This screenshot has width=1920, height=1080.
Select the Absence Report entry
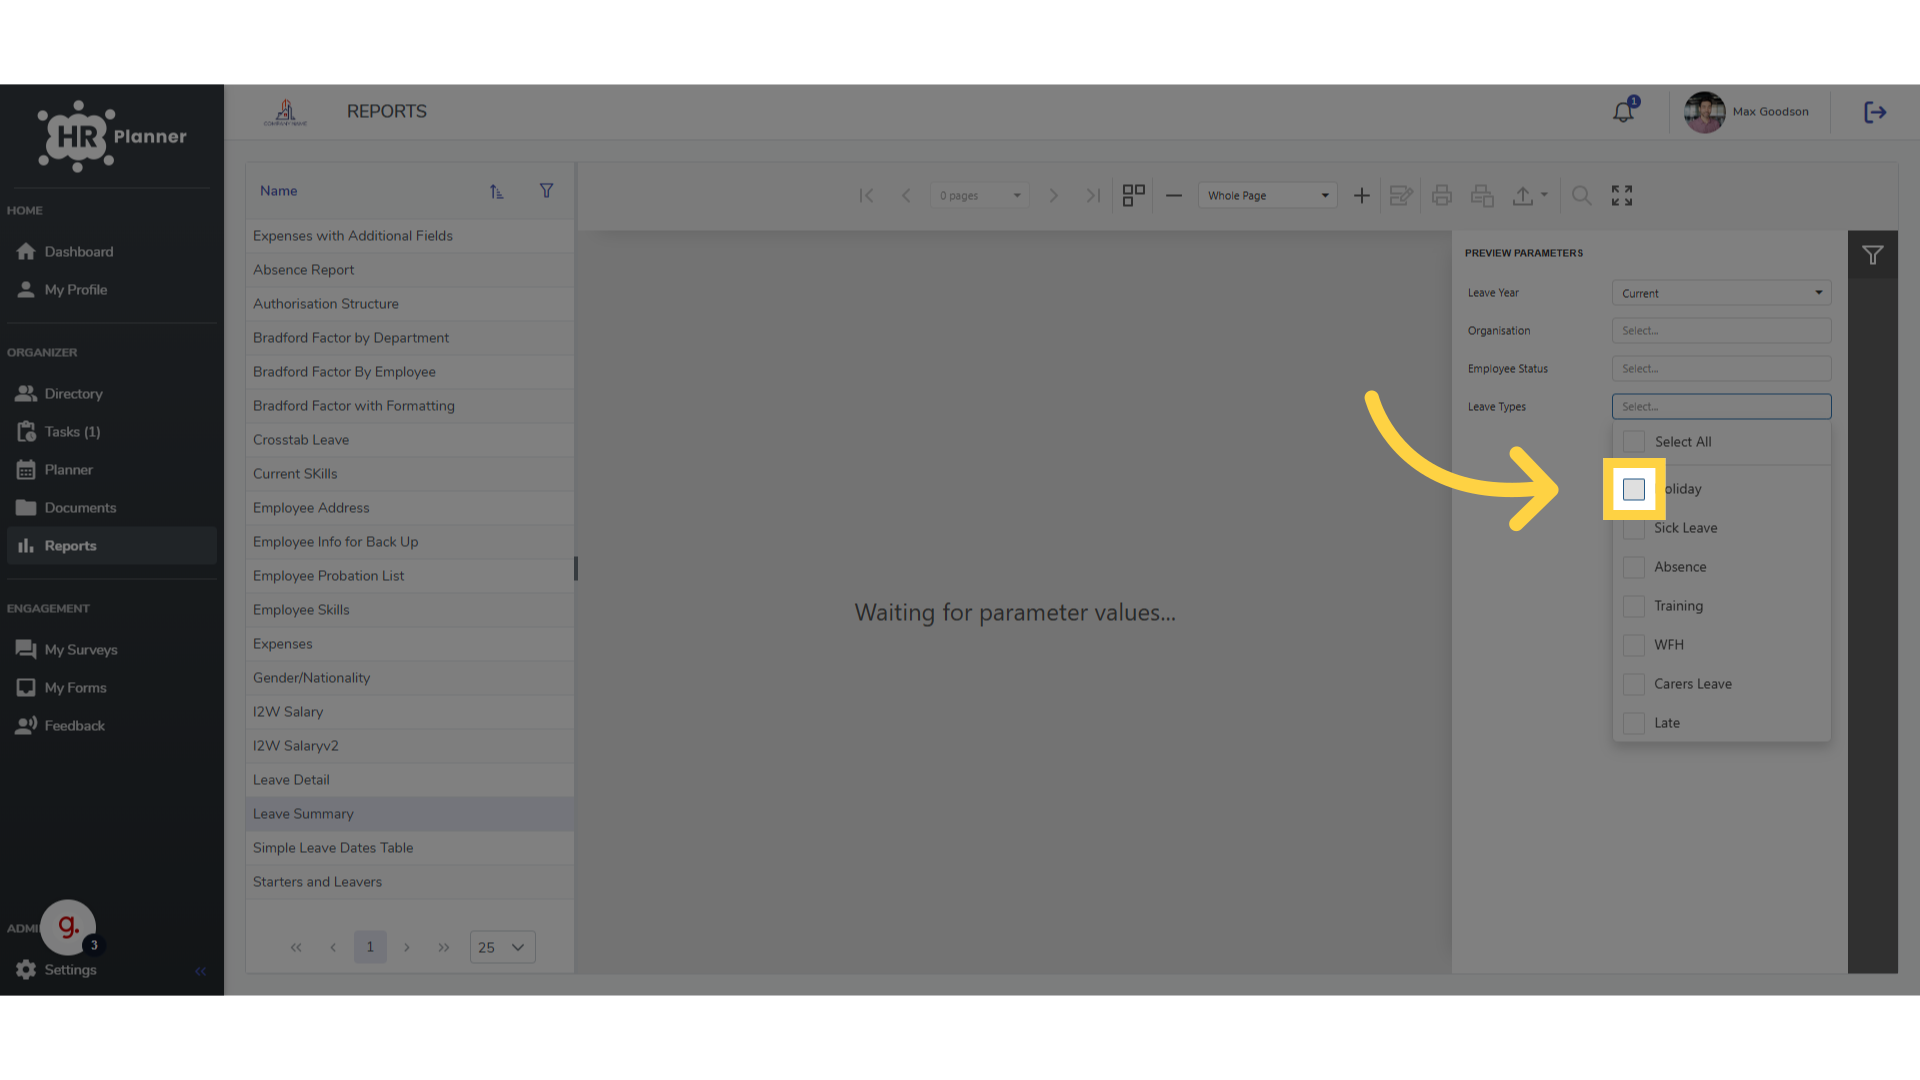(409, 270)
